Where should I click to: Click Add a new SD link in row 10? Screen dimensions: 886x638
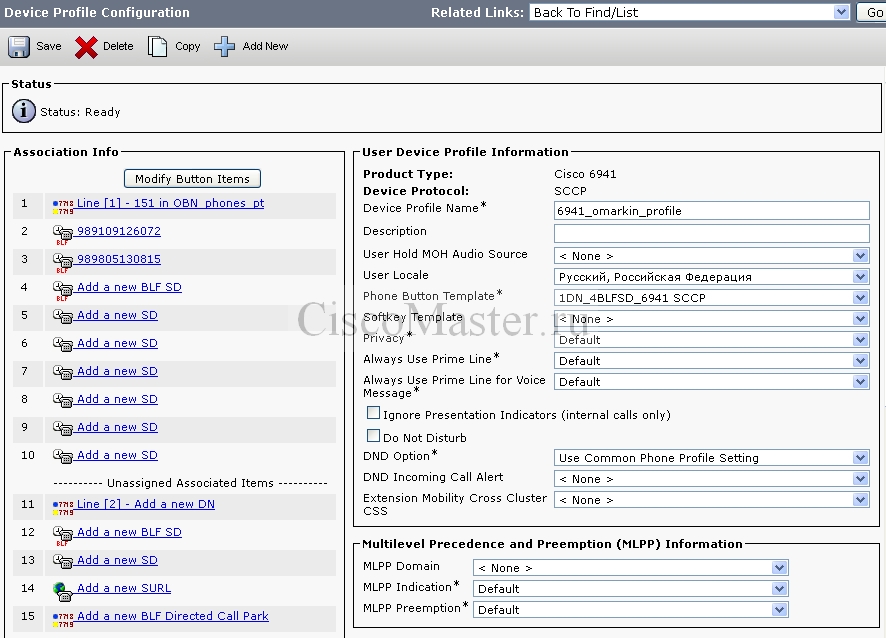click(x=117, y=455)
